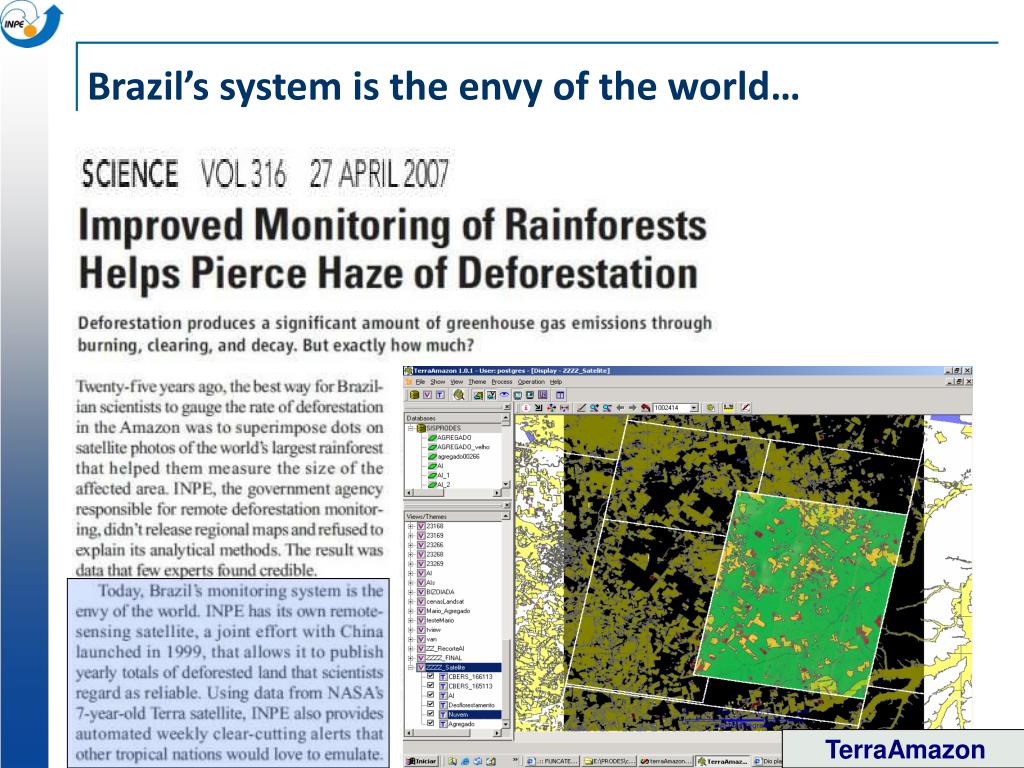Select the testeMario view
The height and width of the screenshot is (768, 1024).
pyautogui.click(x=440, y=620)
